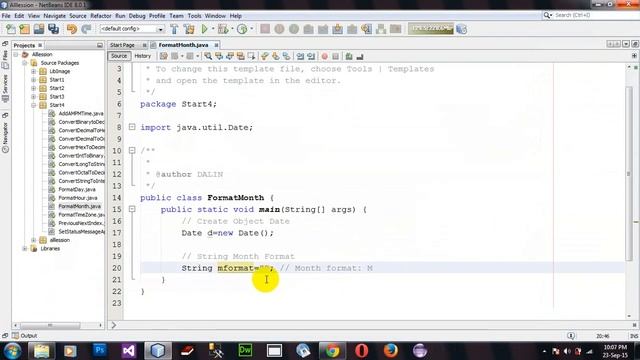The height and width of the screenshot is (360, 640).
Task: Click the Shift Line Left icon
Action: click(300, 56)
